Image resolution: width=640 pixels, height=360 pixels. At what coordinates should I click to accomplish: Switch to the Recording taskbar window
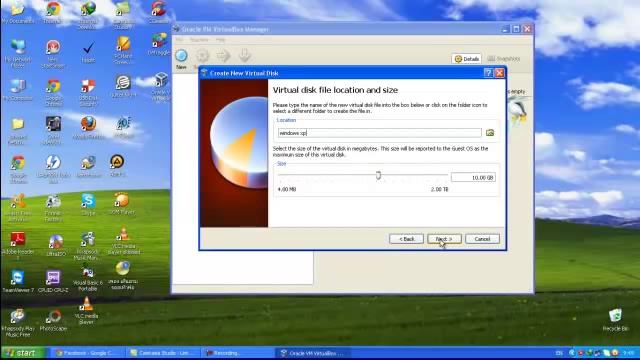(238, 353)
